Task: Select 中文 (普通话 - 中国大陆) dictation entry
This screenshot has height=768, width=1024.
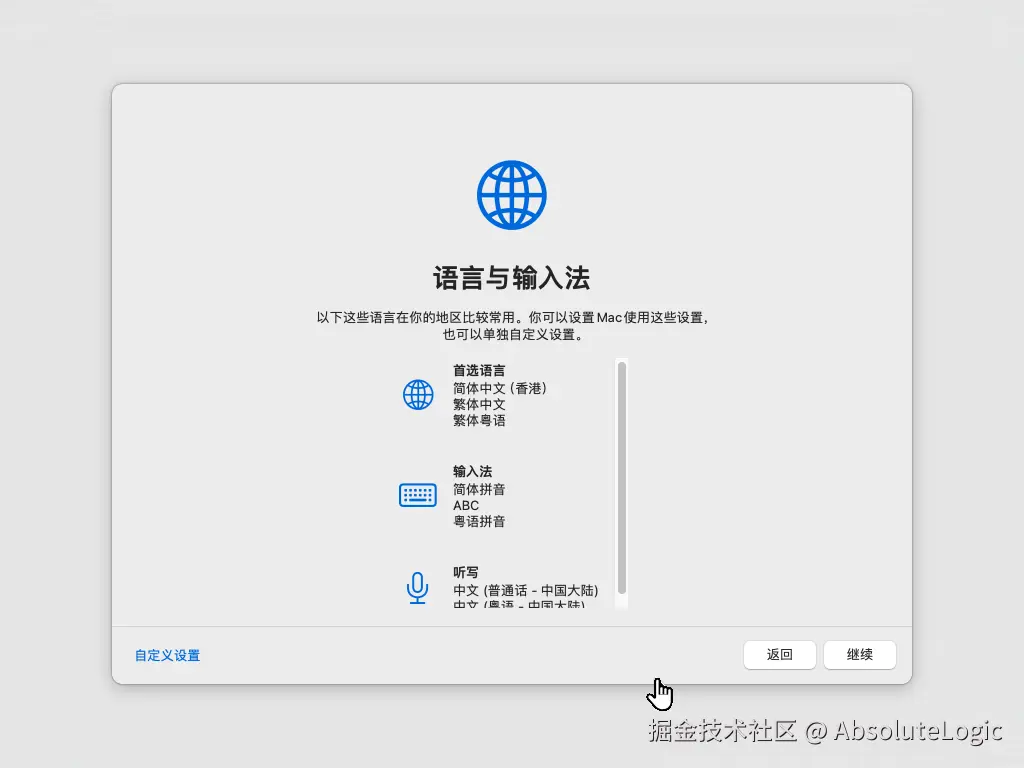Action: (x=526, y=590)
